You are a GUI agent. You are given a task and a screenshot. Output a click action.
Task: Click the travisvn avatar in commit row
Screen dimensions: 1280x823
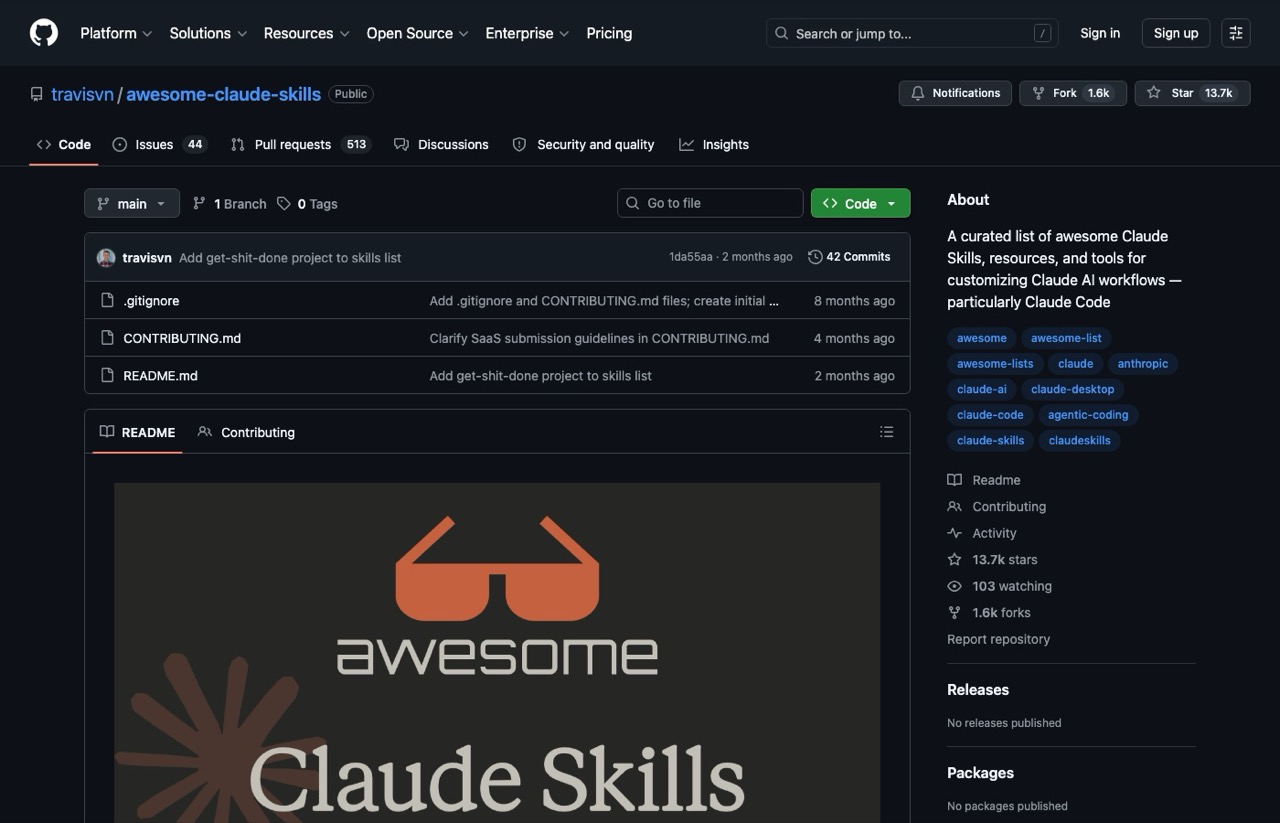click(x=106, y=258)
